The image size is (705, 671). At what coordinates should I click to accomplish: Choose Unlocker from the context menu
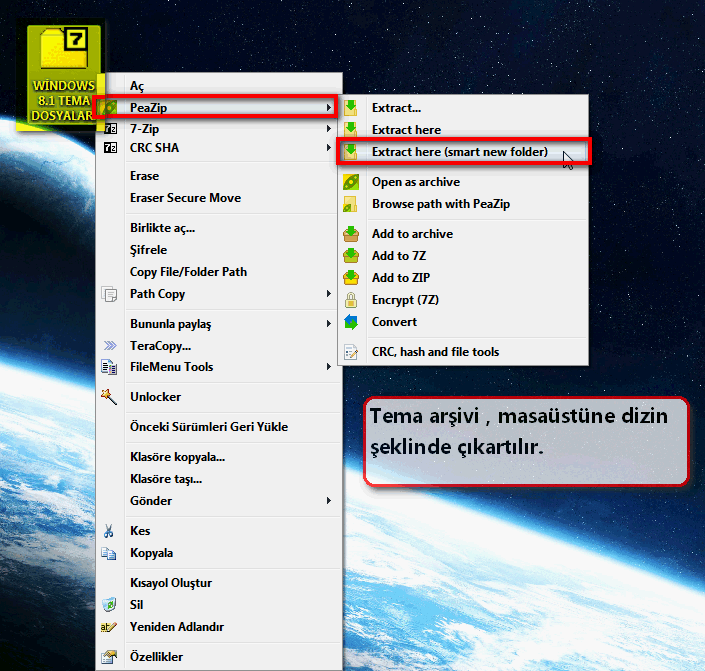(x=219, y=397)
